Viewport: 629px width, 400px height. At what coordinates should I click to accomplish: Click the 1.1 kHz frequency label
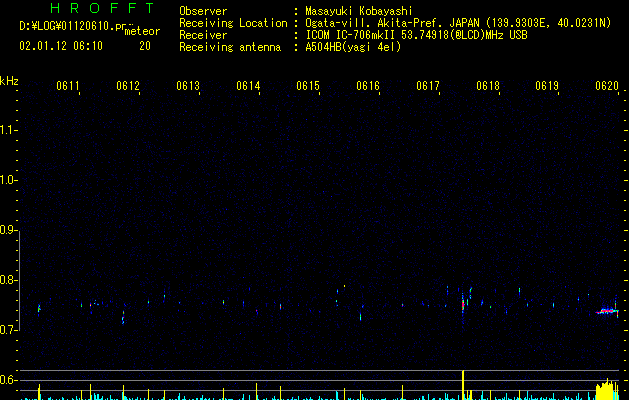tap(7, 130)
